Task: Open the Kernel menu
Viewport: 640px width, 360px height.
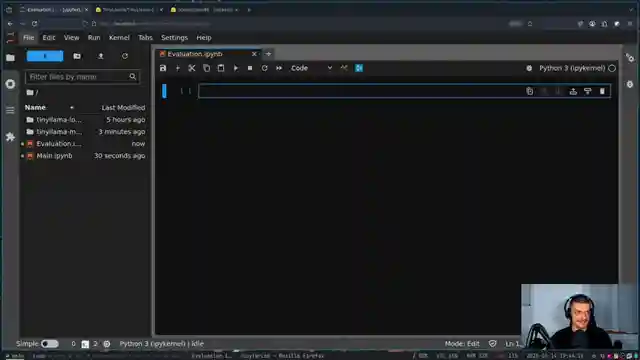Action: [119, 38]
